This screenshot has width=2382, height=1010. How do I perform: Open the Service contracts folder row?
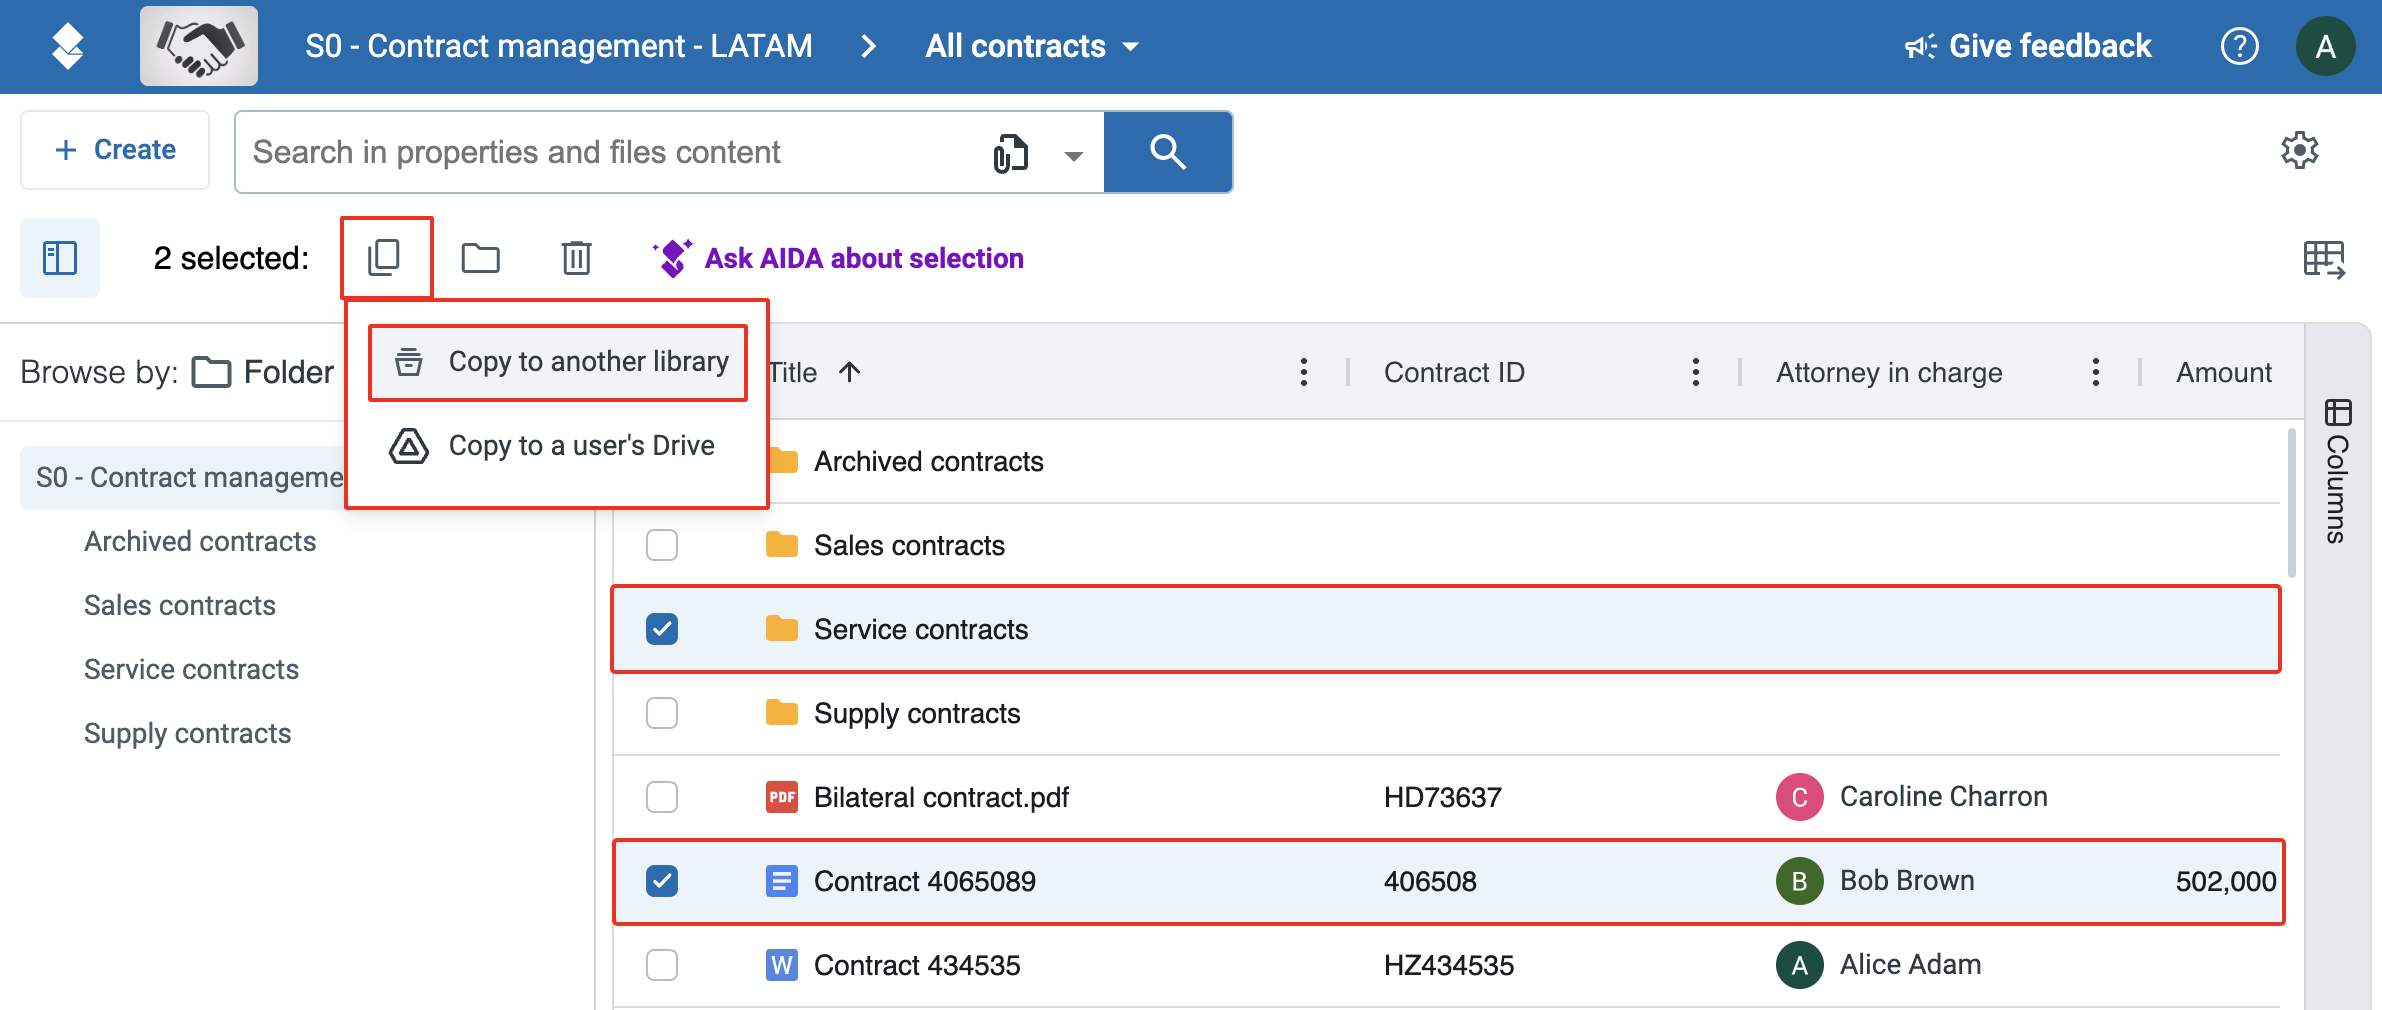(921, 629)
